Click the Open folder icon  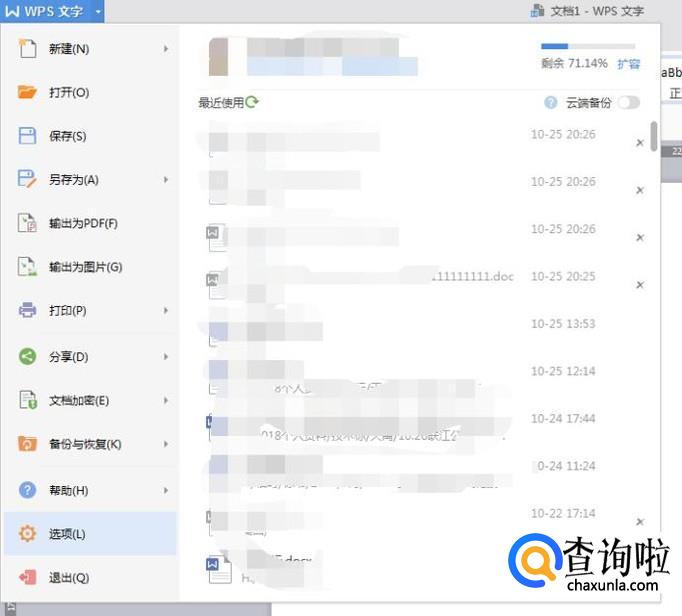click(x=27, y=92)
